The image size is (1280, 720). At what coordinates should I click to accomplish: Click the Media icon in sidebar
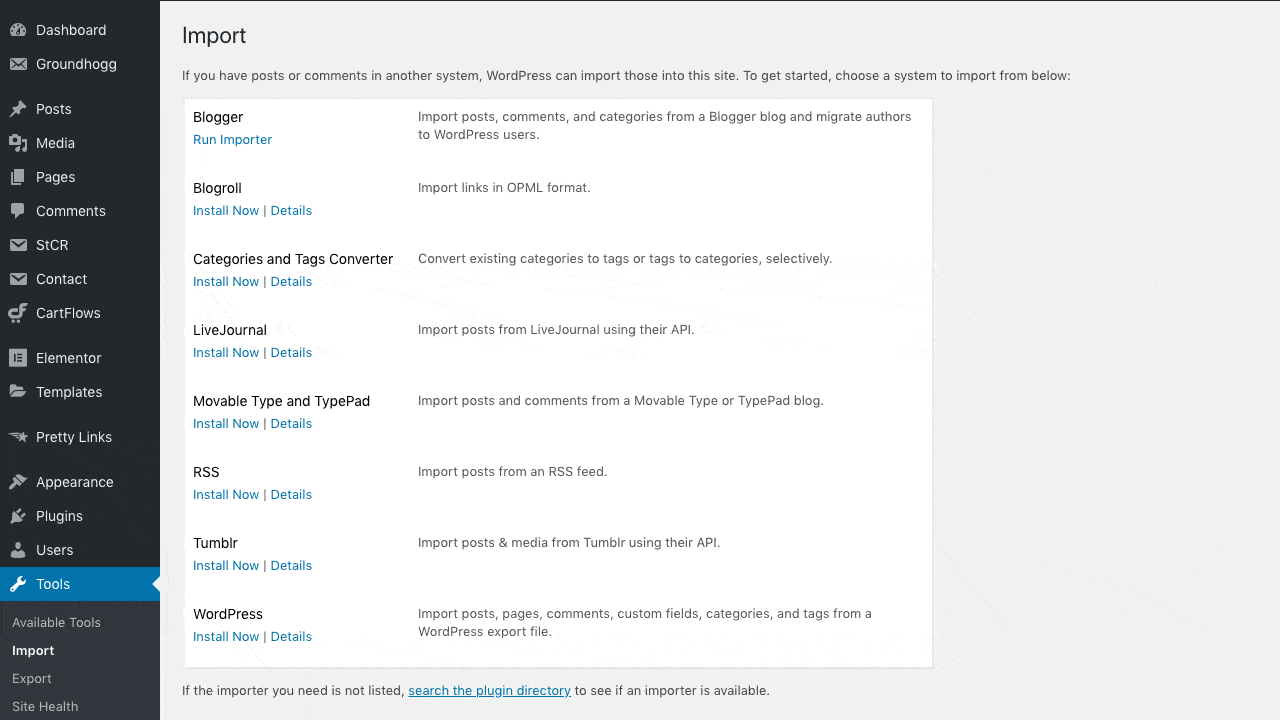pyautogui.click(x=18, y=143)
